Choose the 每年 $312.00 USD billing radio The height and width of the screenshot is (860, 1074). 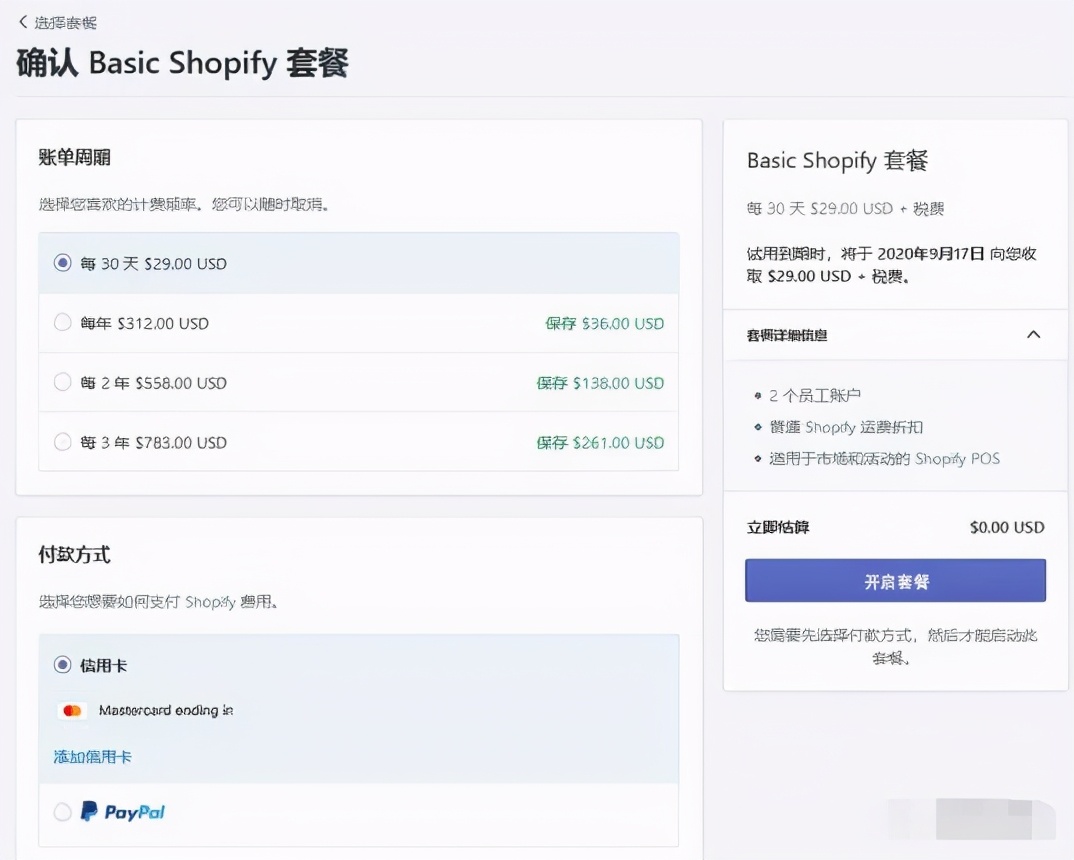click(x=63, y=323)
